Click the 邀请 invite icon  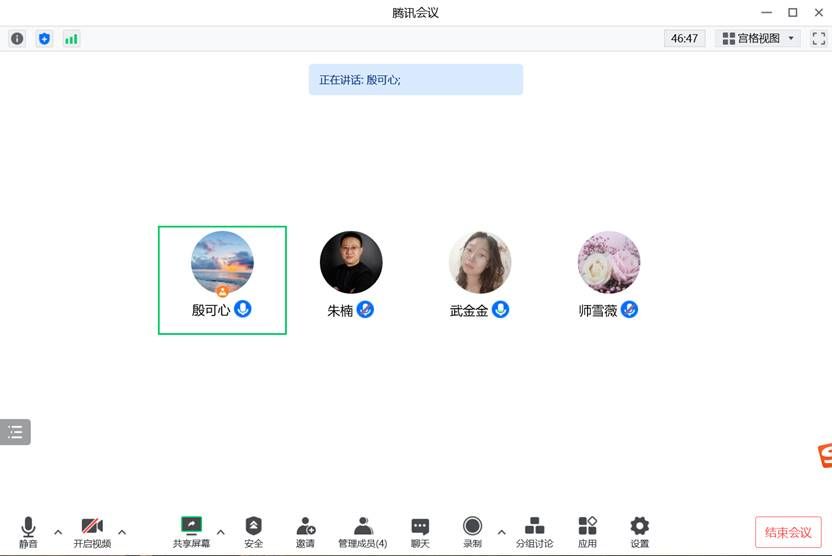click(x=305, y=532)
